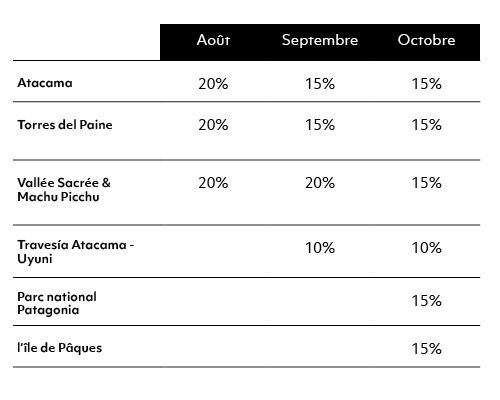Click Travesía Atacama-Uyuni 10% Septembre value
Image resolution: width=500 pixels, height=400 pixels.
pos(320,248)
